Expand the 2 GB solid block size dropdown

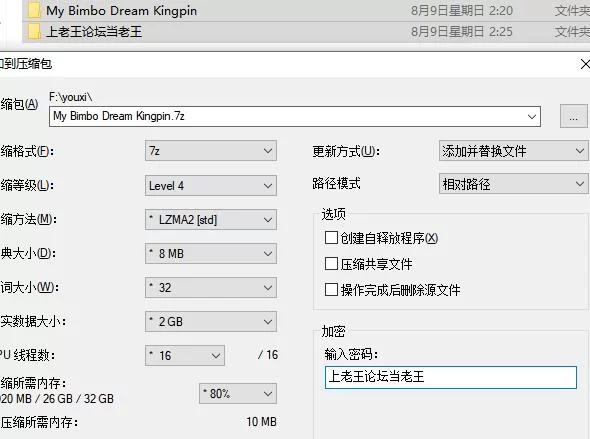pyautogui.click(x=211, y=322)
